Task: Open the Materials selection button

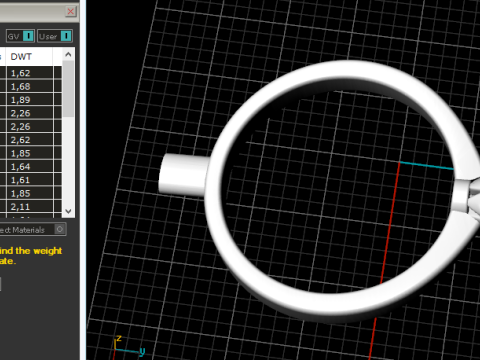Action: 32,229
